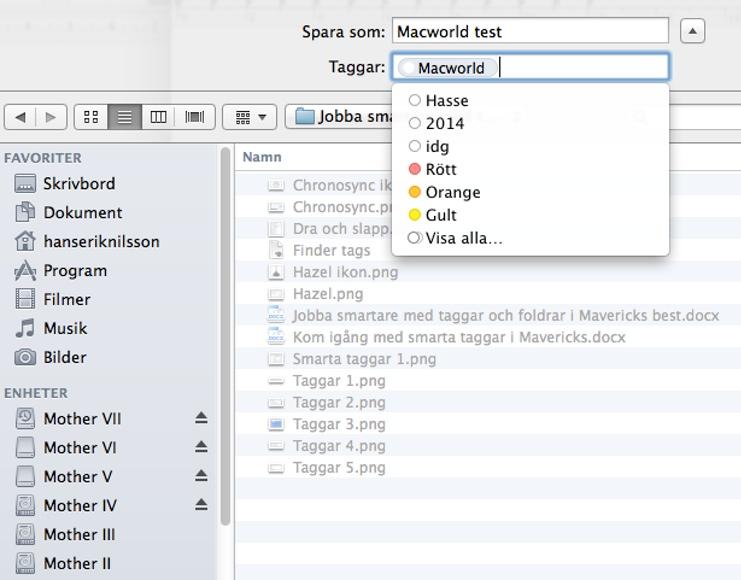Pick the Orange color tag
Image resolution: width=741 pixels, height=580 pixels.
click(452, 192)
